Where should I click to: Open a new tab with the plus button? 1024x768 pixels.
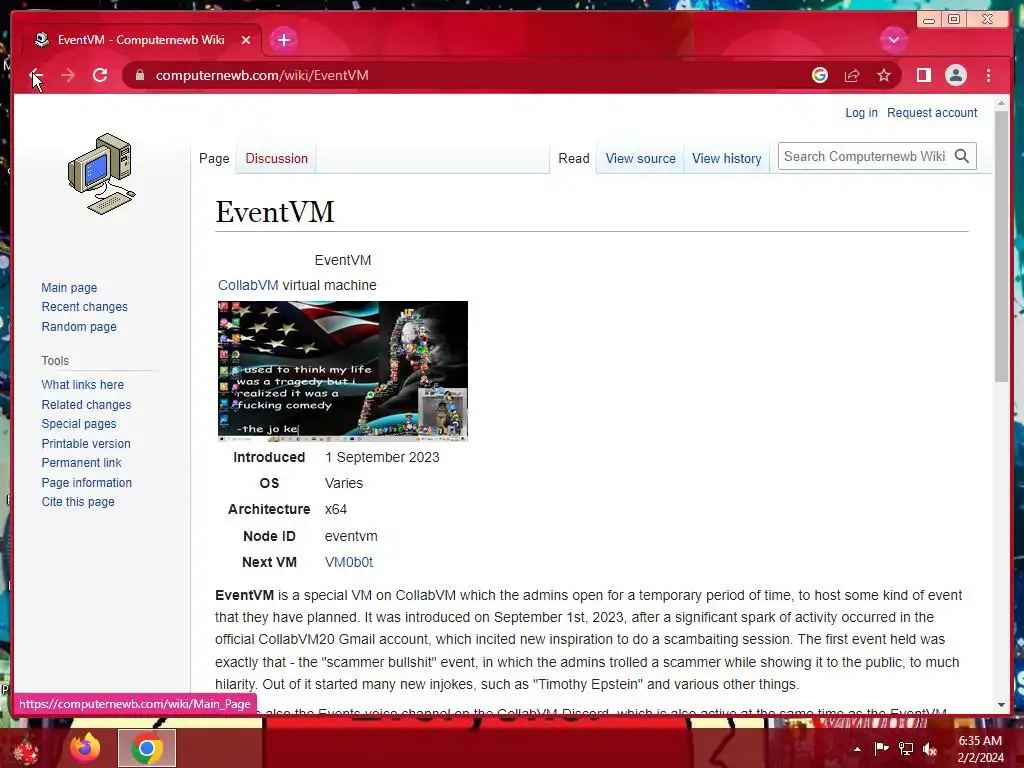click(x=283, y=40)
